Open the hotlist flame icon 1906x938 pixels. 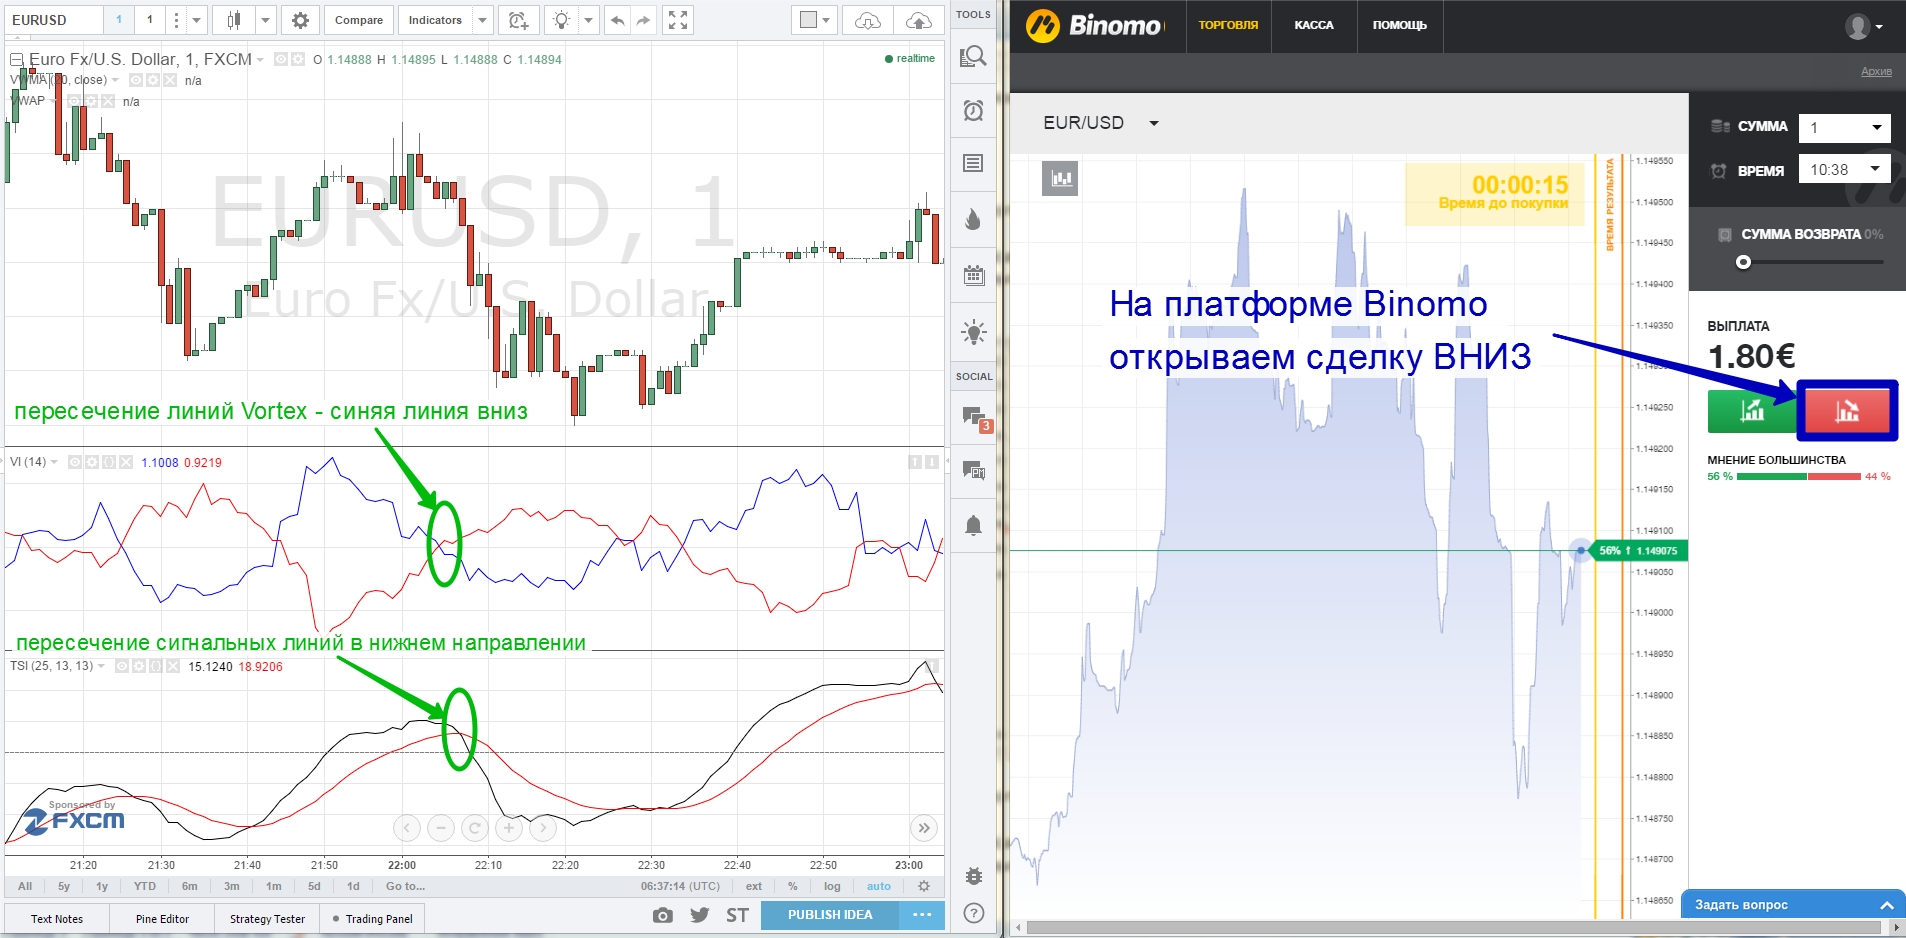coord(973,219)
